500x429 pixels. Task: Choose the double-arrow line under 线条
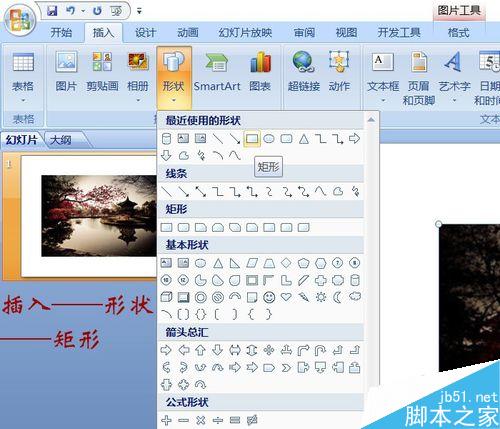(201, 192)
